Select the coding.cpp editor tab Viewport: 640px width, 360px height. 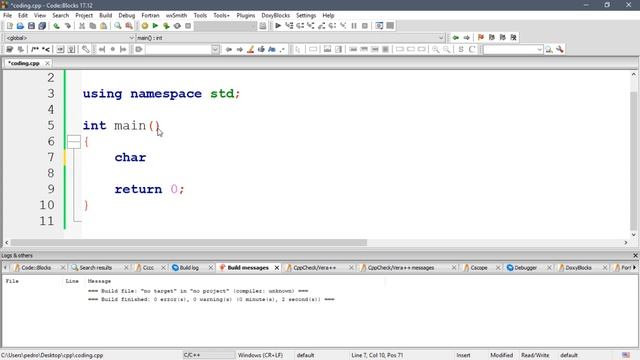pos(24,63)
